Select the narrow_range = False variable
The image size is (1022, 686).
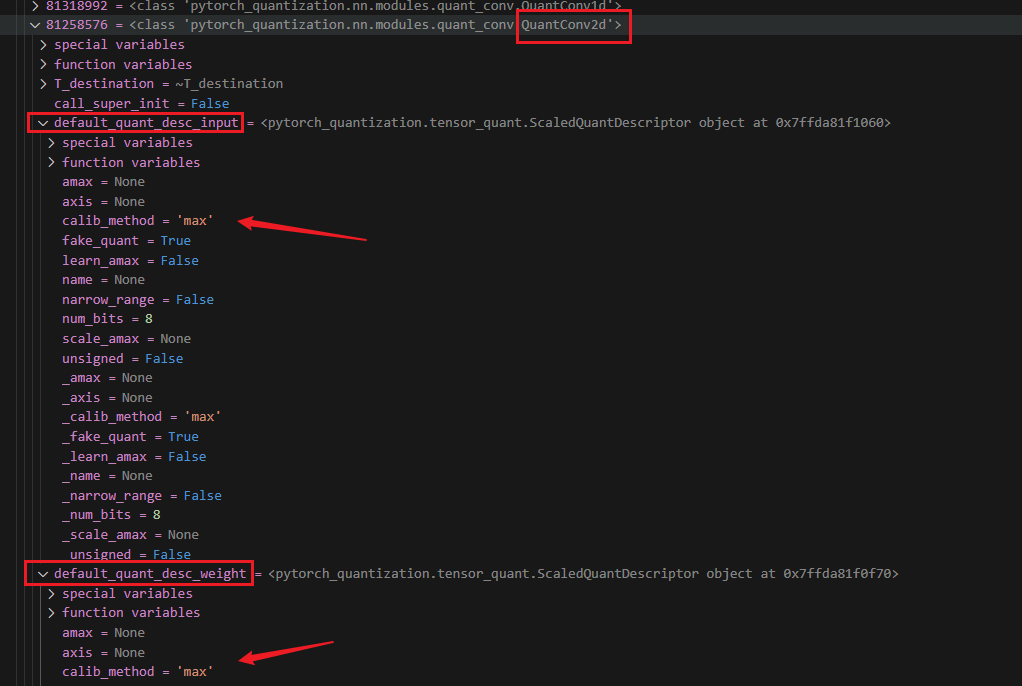click(137, 300)
